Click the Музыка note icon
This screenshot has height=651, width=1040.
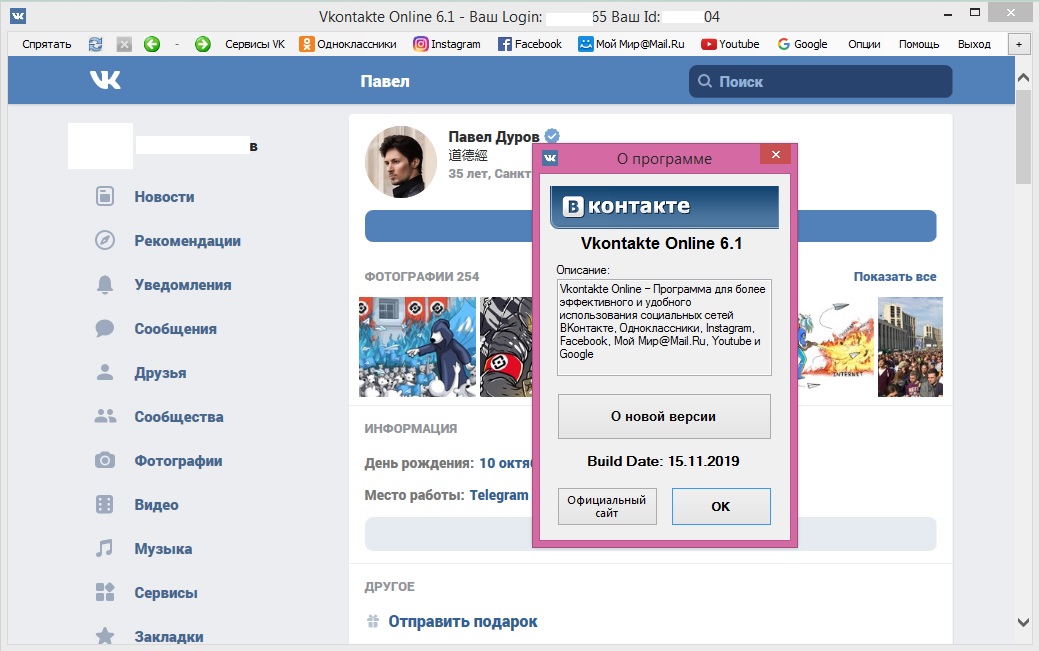tap(105, 548)
